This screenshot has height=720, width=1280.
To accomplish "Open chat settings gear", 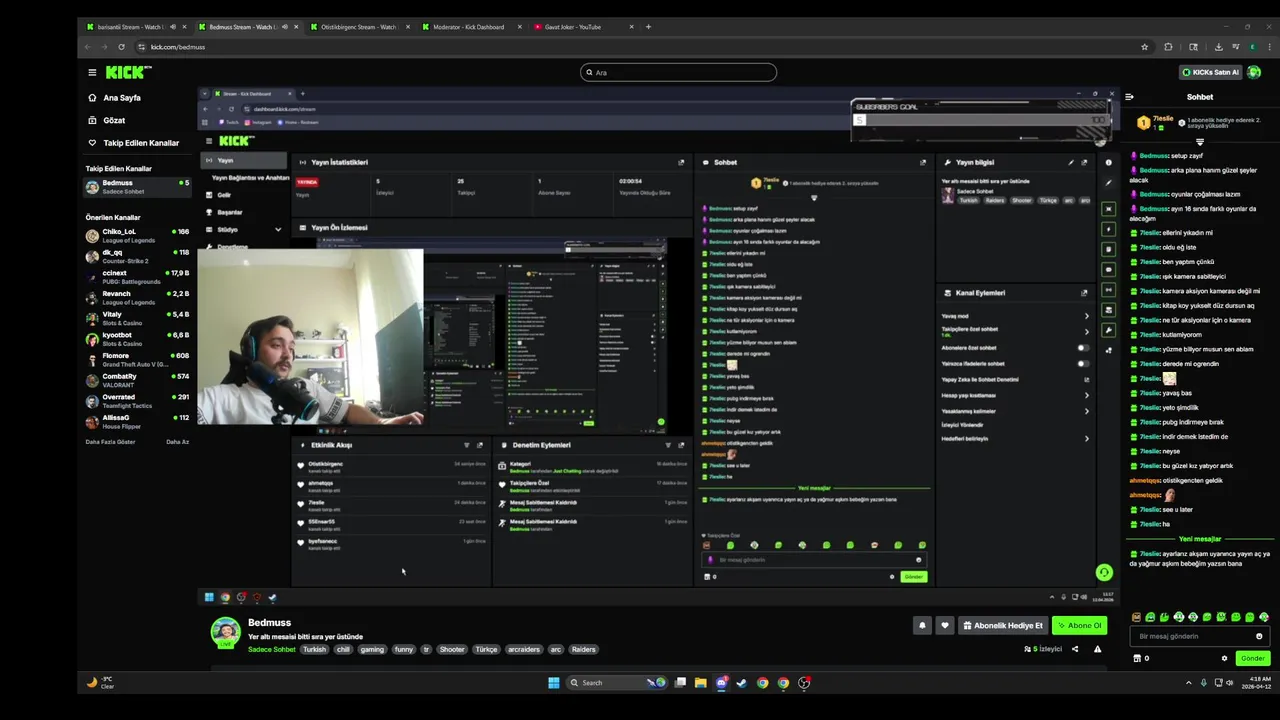I will [x=1224, y=658].
